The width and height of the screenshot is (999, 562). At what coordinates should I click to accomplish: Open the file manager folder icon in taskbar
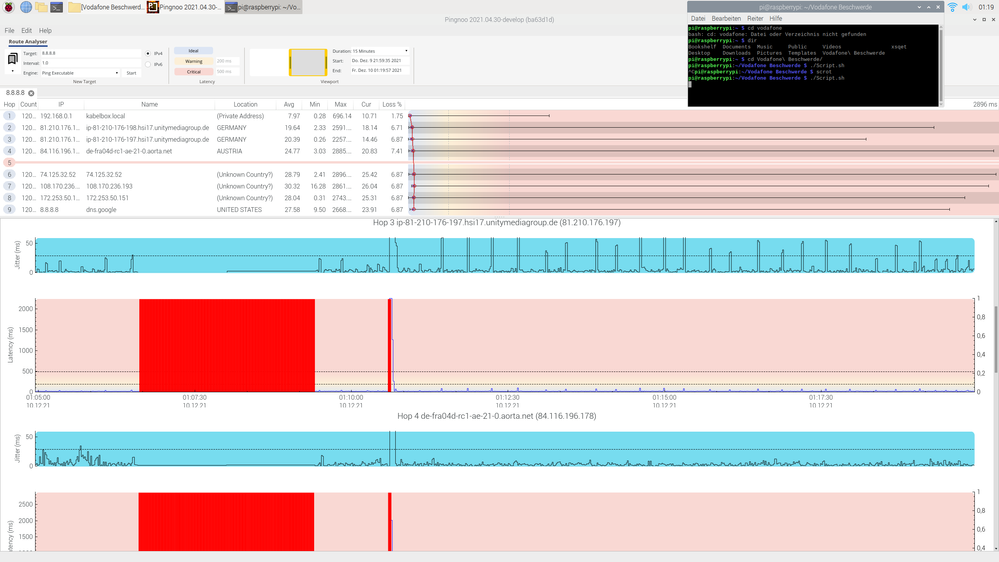click(x=41, y=7)
